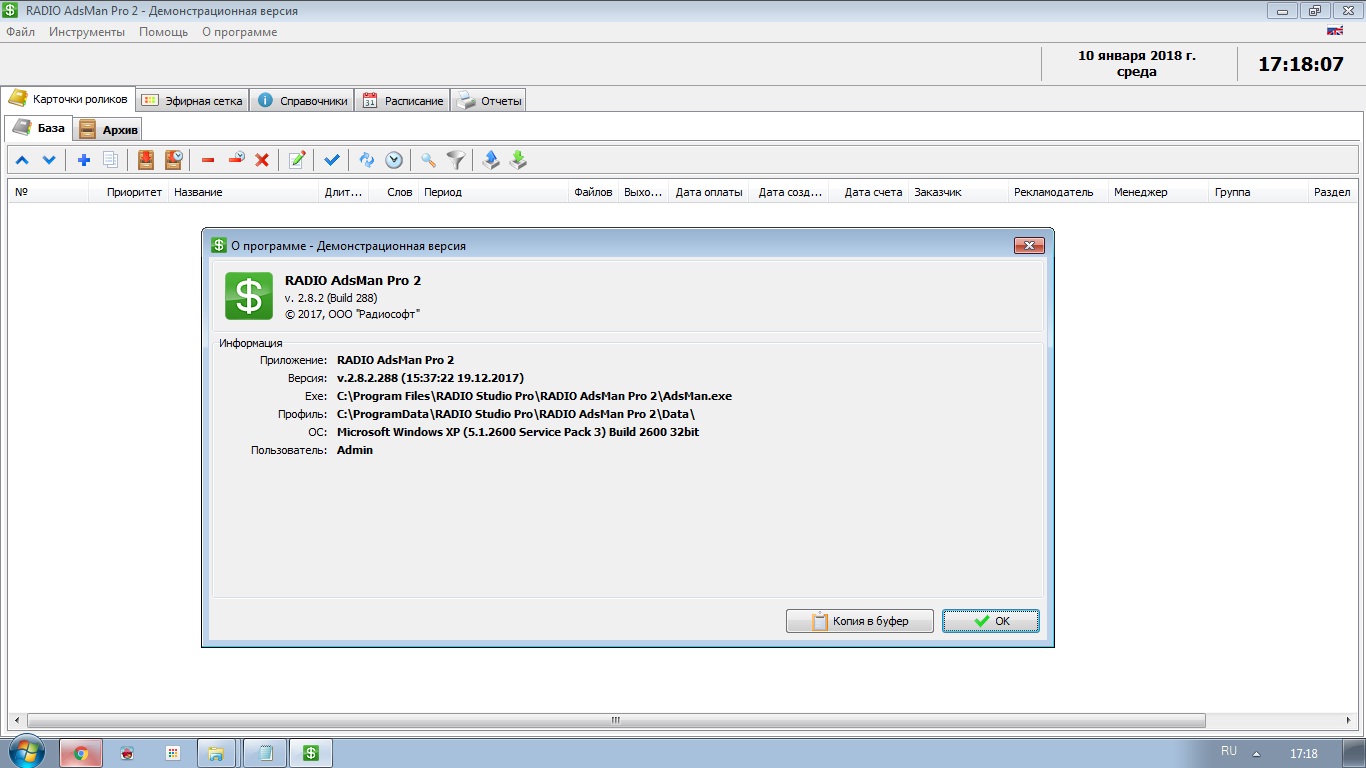Switch to the Расписание tab
Image resolution: width=1366 pixels, height=768 pixels.
pyautogui.click(x=402, y=101)
